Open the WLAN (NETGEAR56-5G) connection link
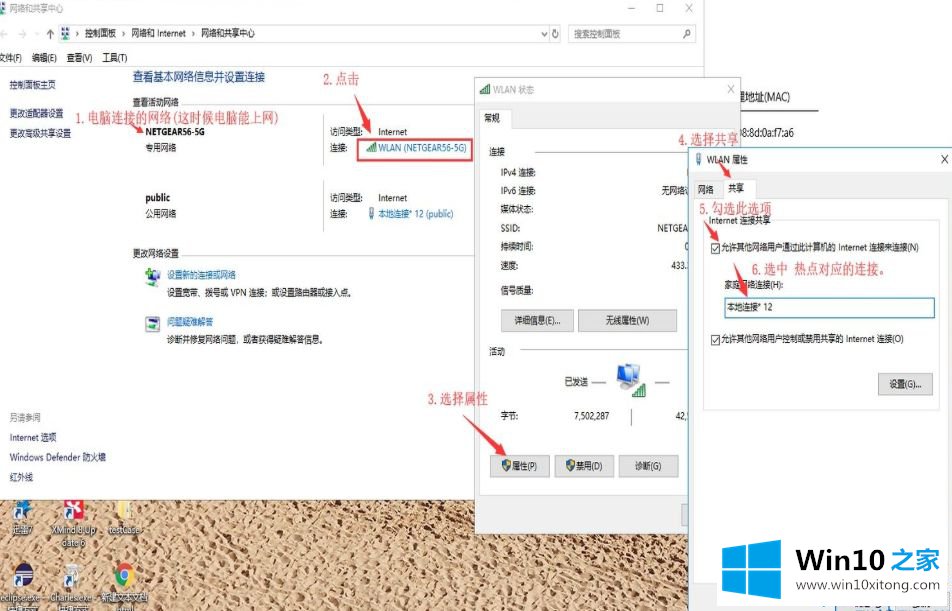The image size is (952, 611). coord(422,148)
